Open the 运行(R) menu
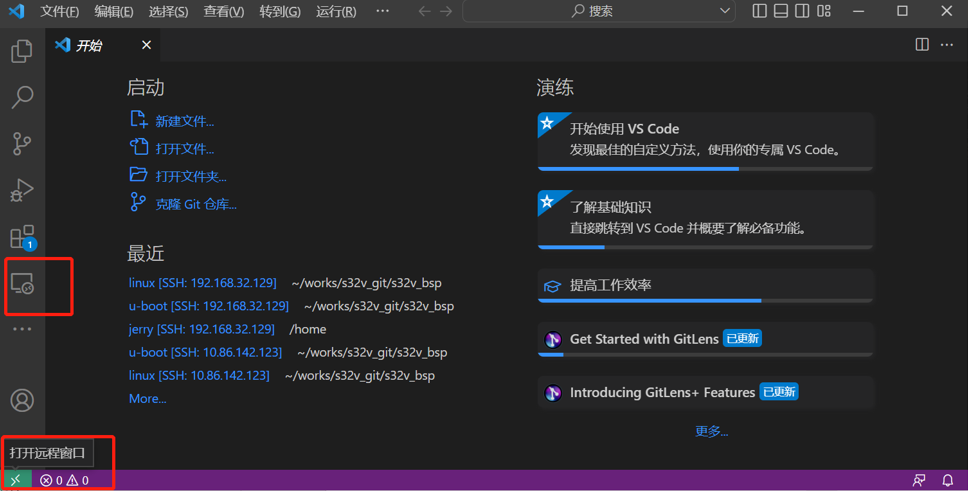The height and width of the screenshot is (492, 968). (336, 12)
